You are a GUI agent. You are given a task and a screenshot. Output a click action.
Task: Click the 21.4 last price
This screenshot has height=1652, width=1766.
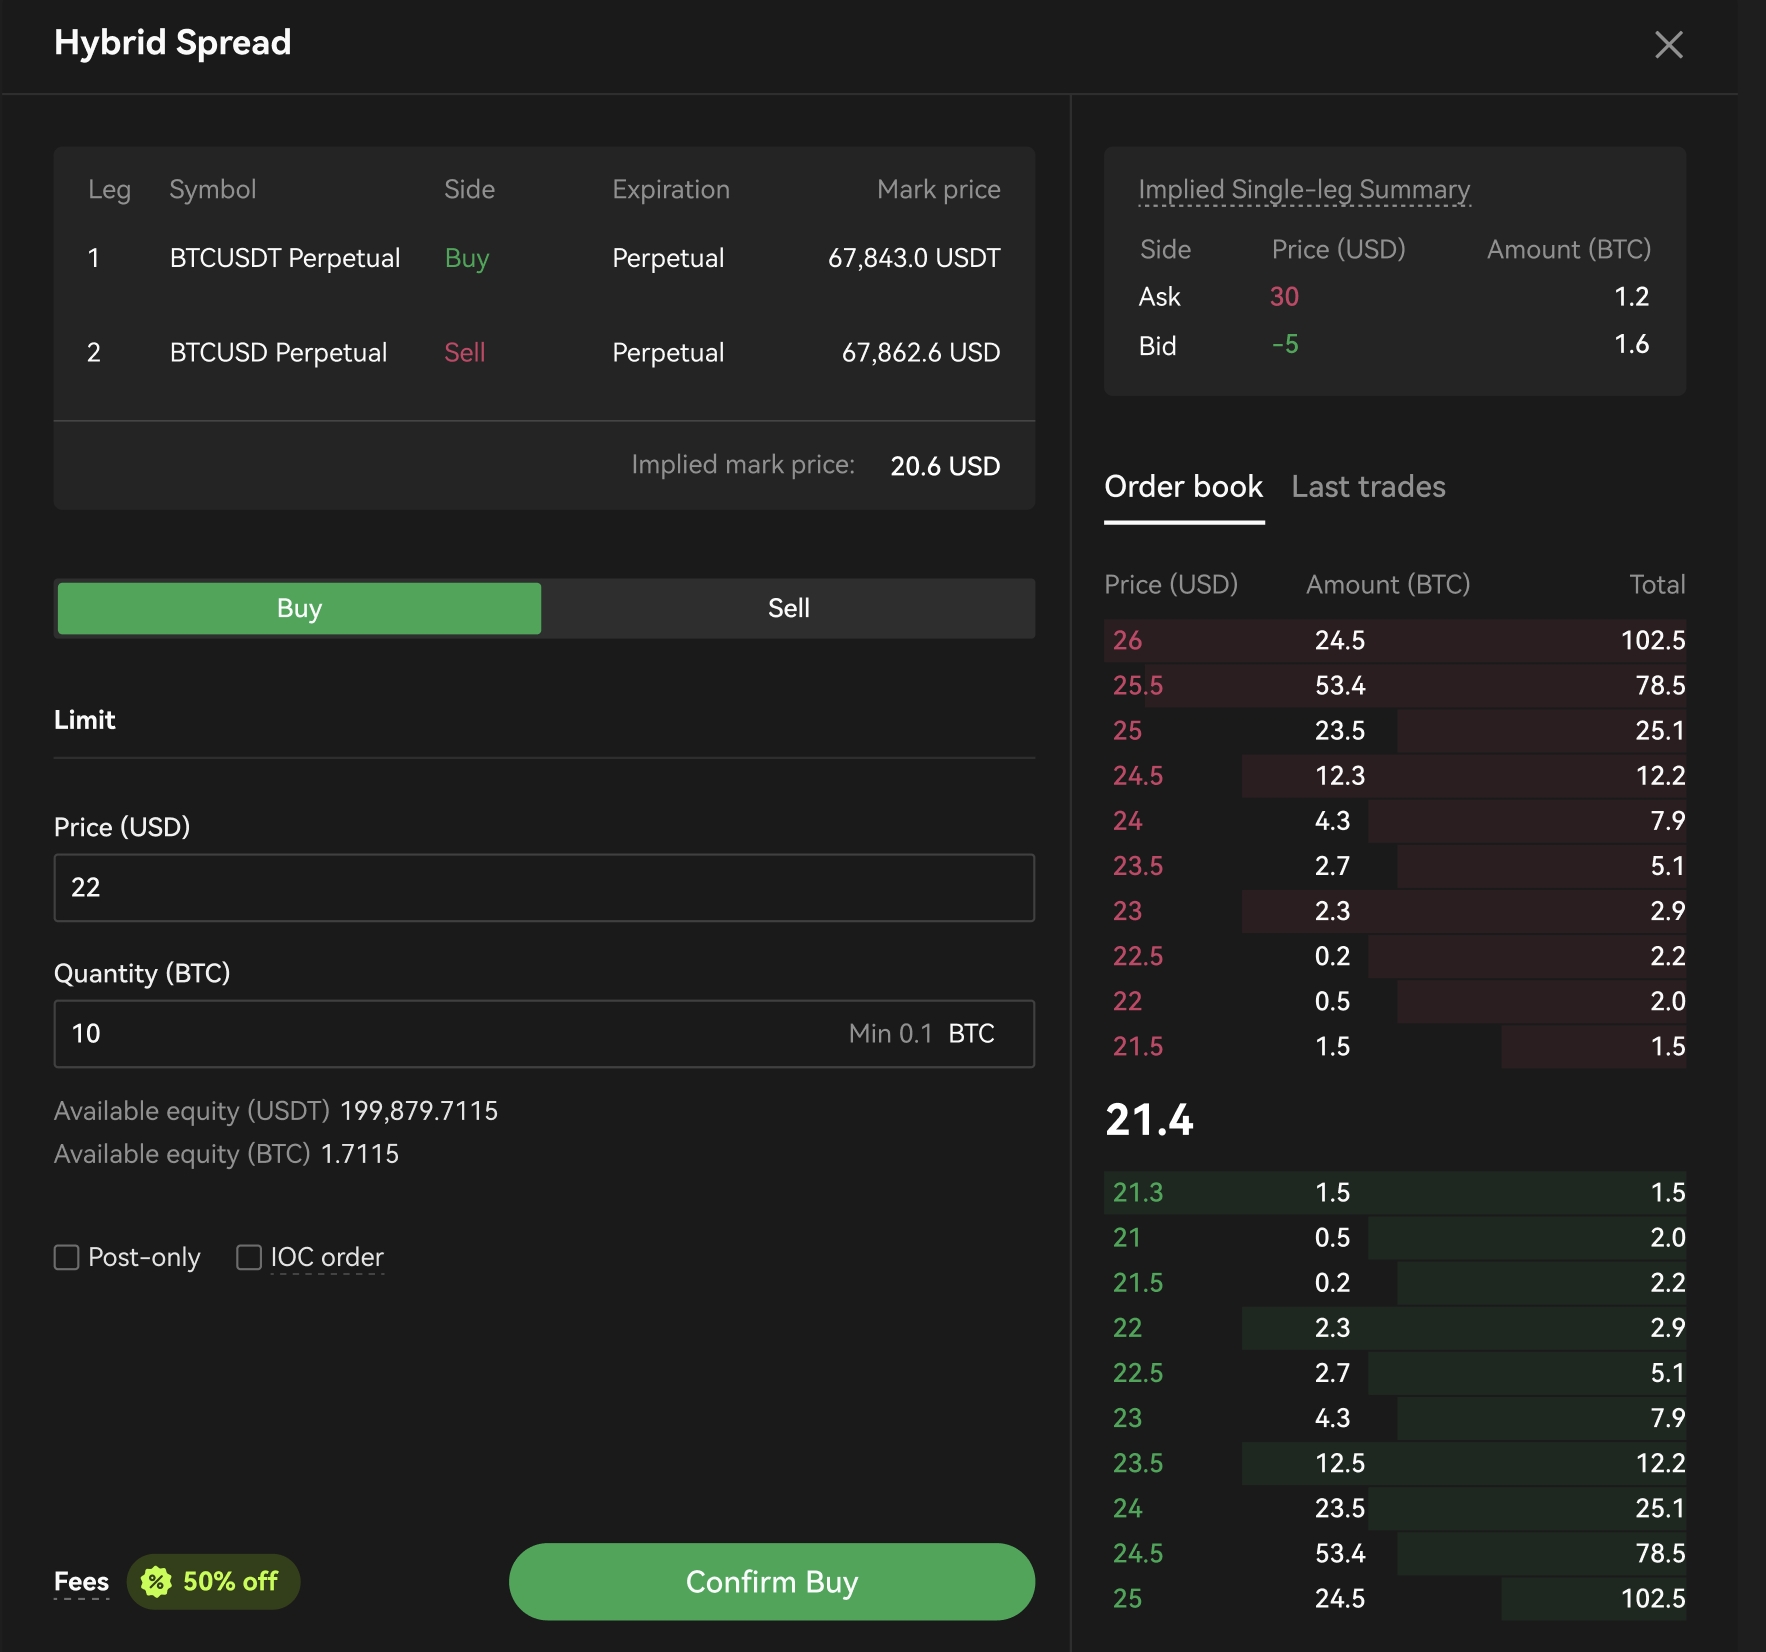click(x=1149, y=1120)
